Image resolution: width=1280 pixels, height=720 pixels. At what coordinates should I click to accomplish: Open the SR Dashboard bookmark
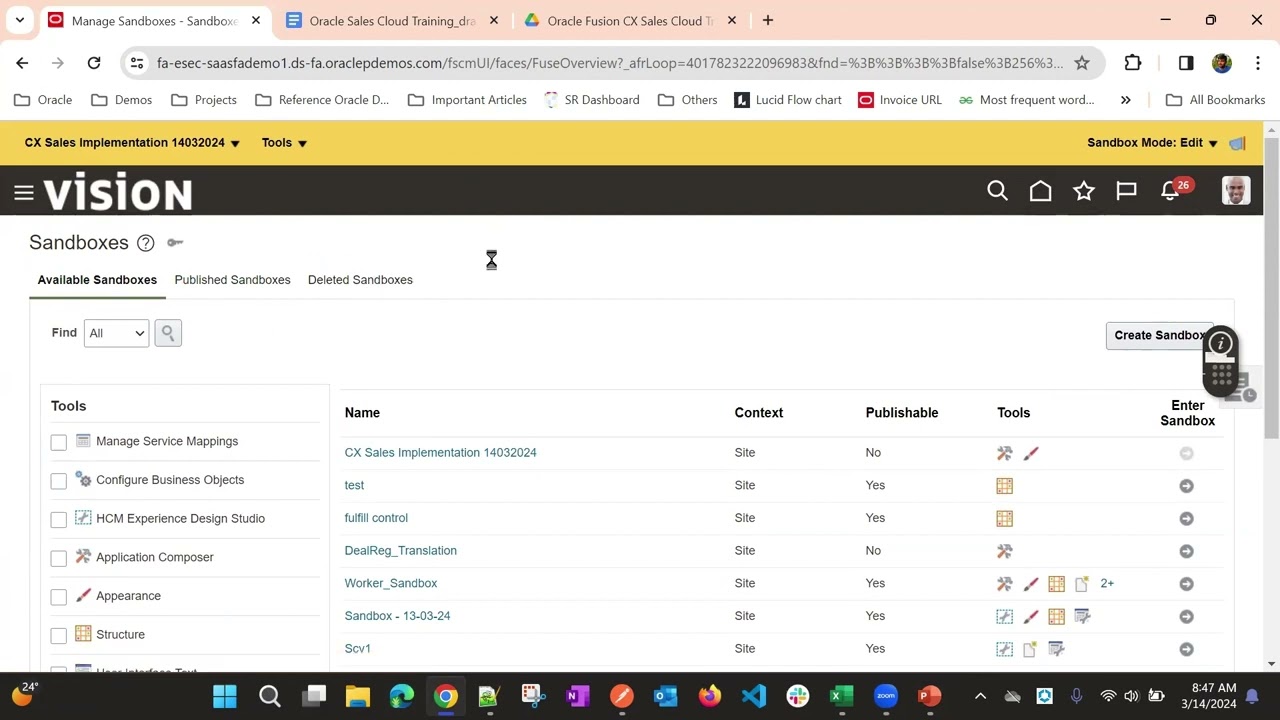click(x=591, y=100)
